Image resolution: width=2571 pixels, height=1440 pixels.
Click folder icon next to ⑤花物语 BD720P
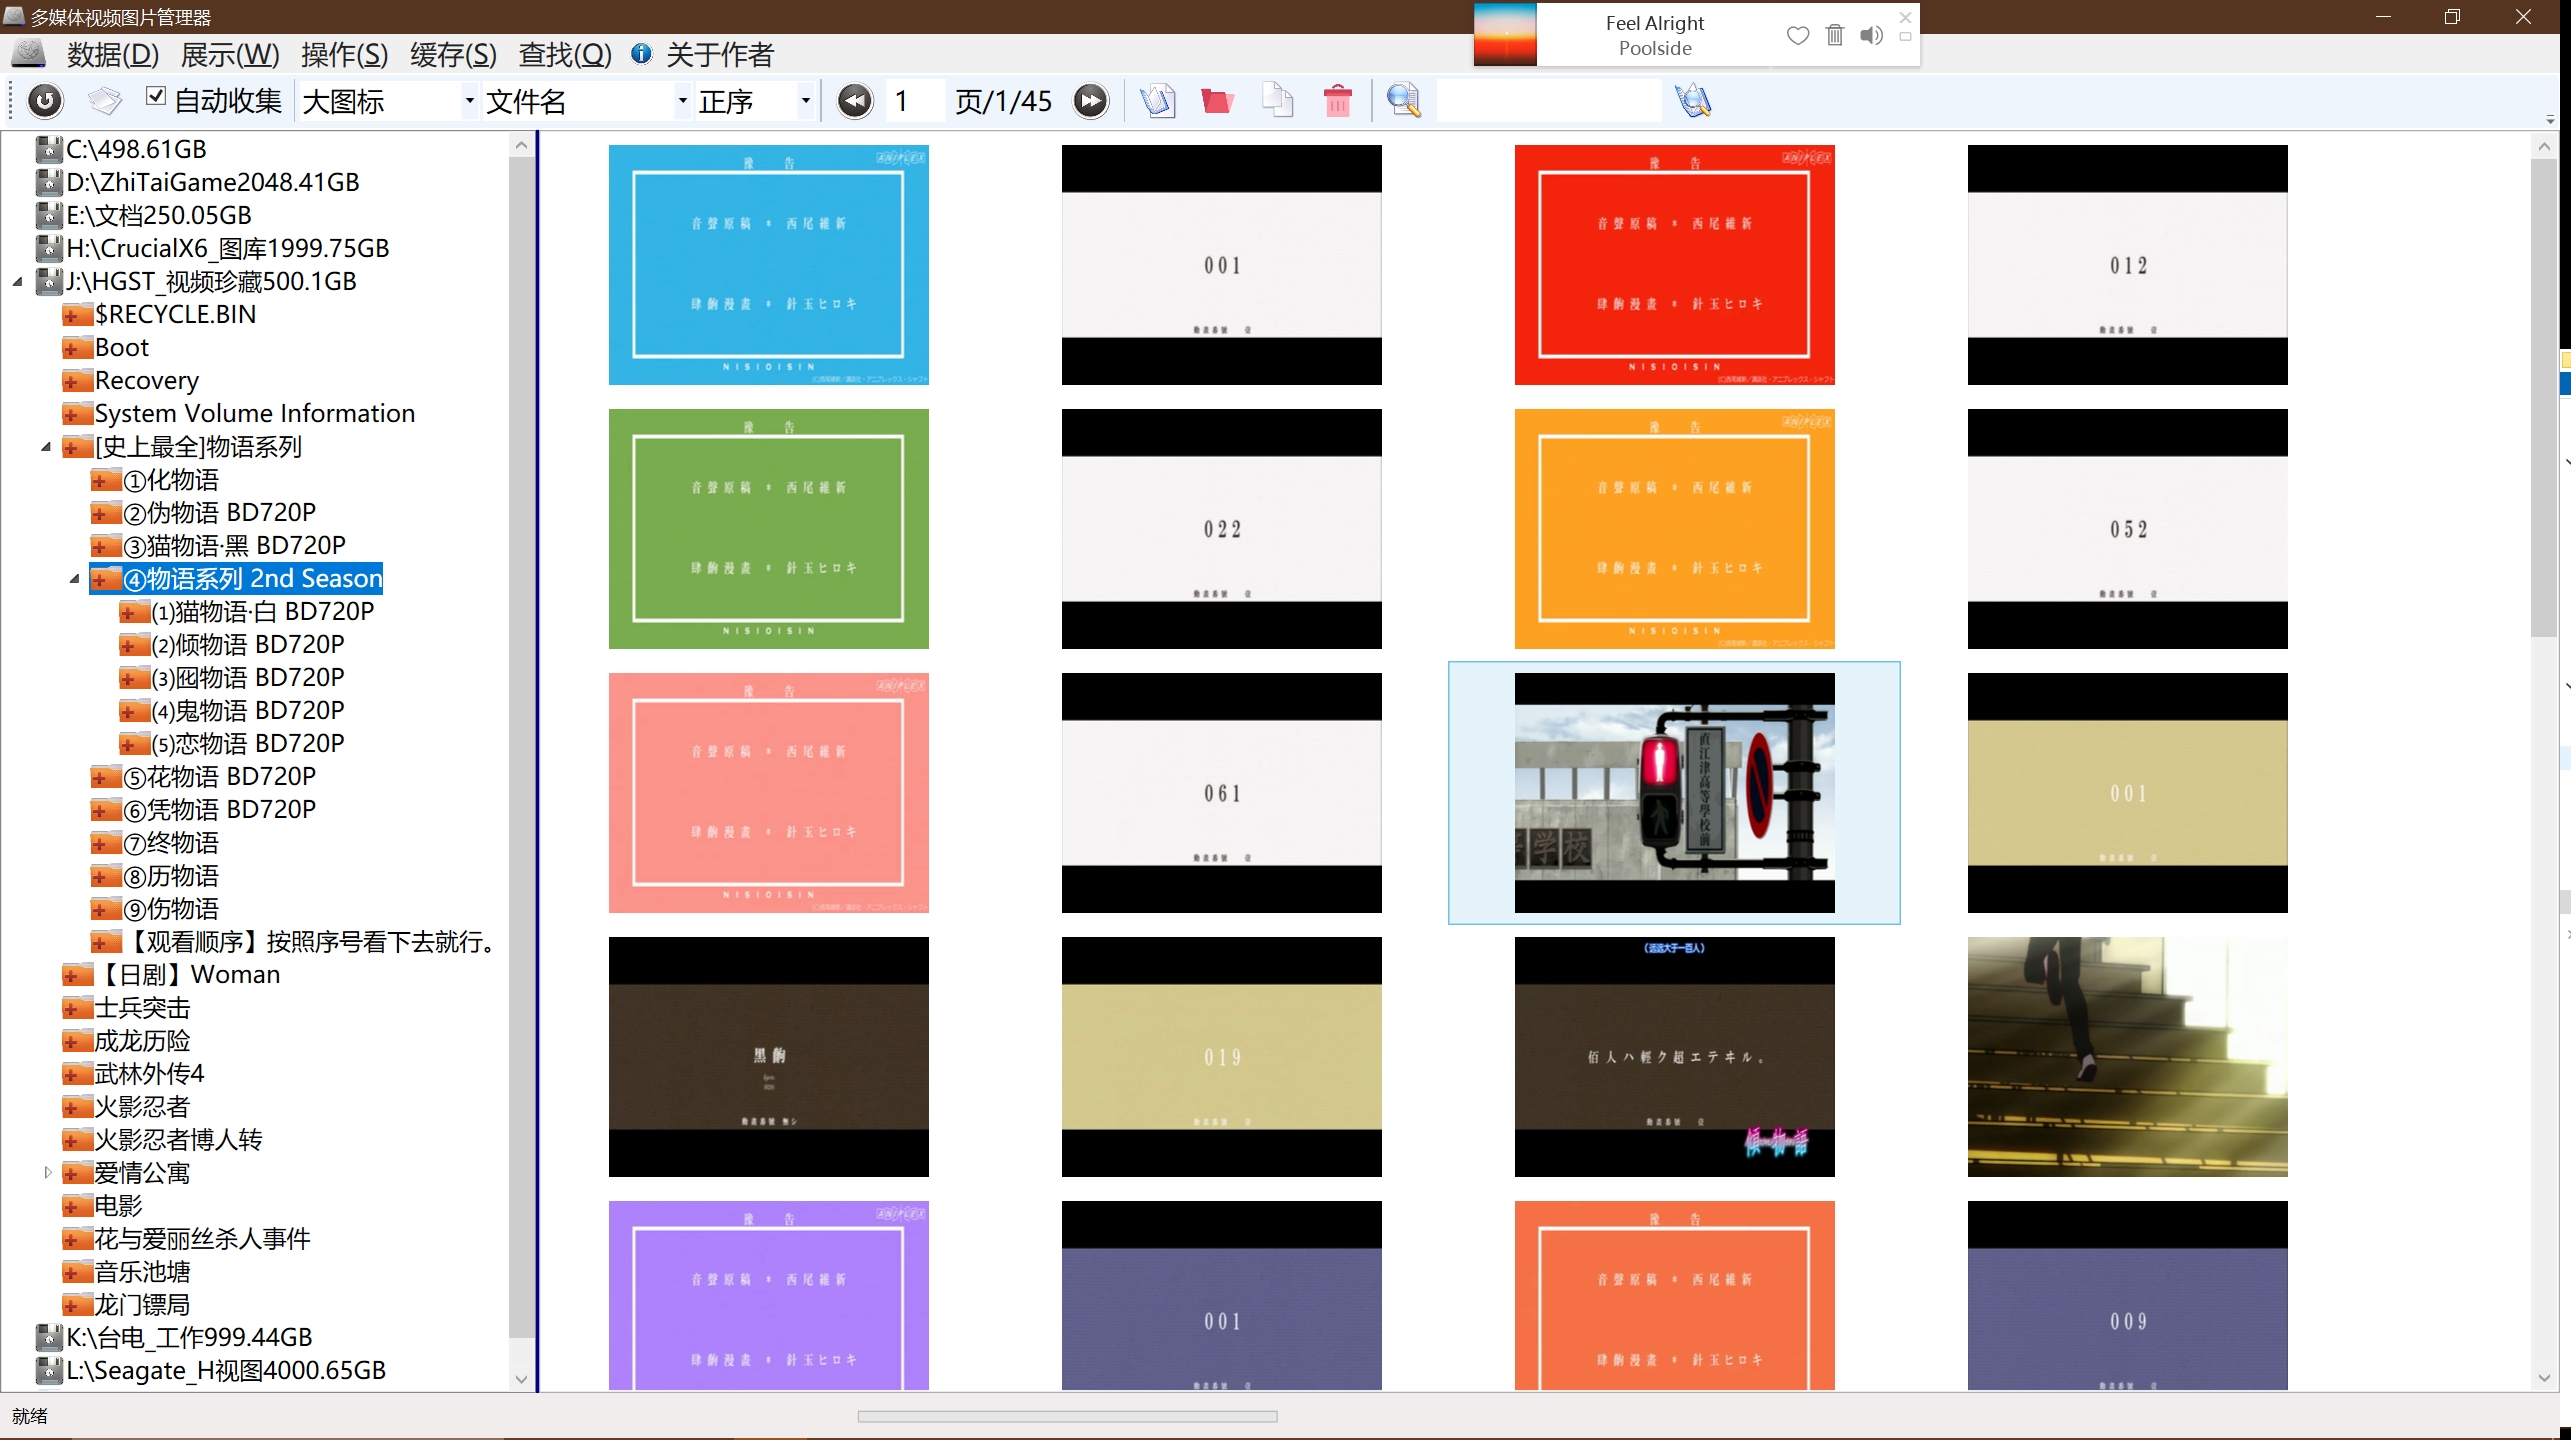(x=105, y=777)
